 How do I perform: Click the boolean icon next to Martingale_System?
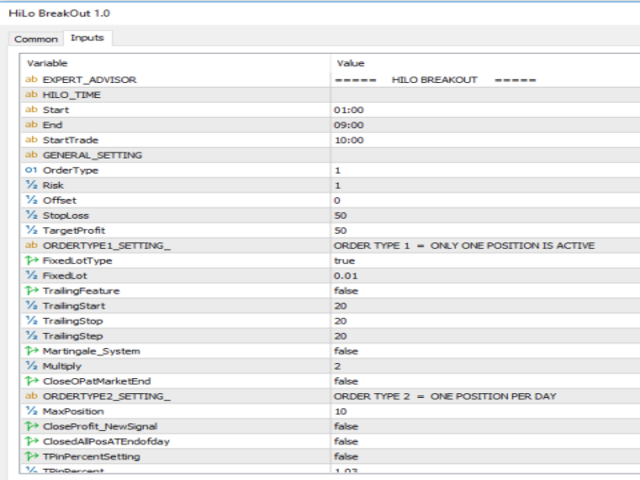[x=31, y=351]
